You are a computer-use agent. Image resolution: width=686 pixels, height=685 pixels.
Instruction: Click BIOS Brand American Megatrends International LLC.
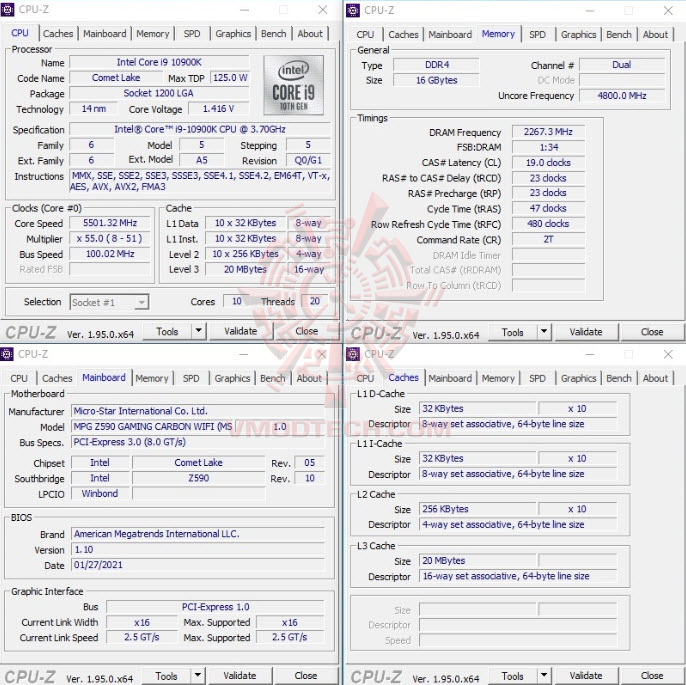tap(198, 534)
